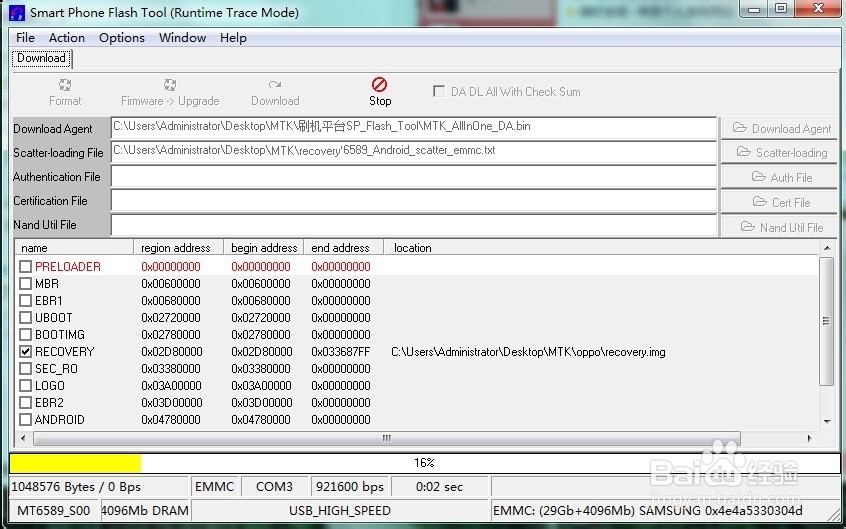Check the EBR2 partition checkbox
Image resolution: width=846 pixels, height=529 pixels.
coord(25,403)
